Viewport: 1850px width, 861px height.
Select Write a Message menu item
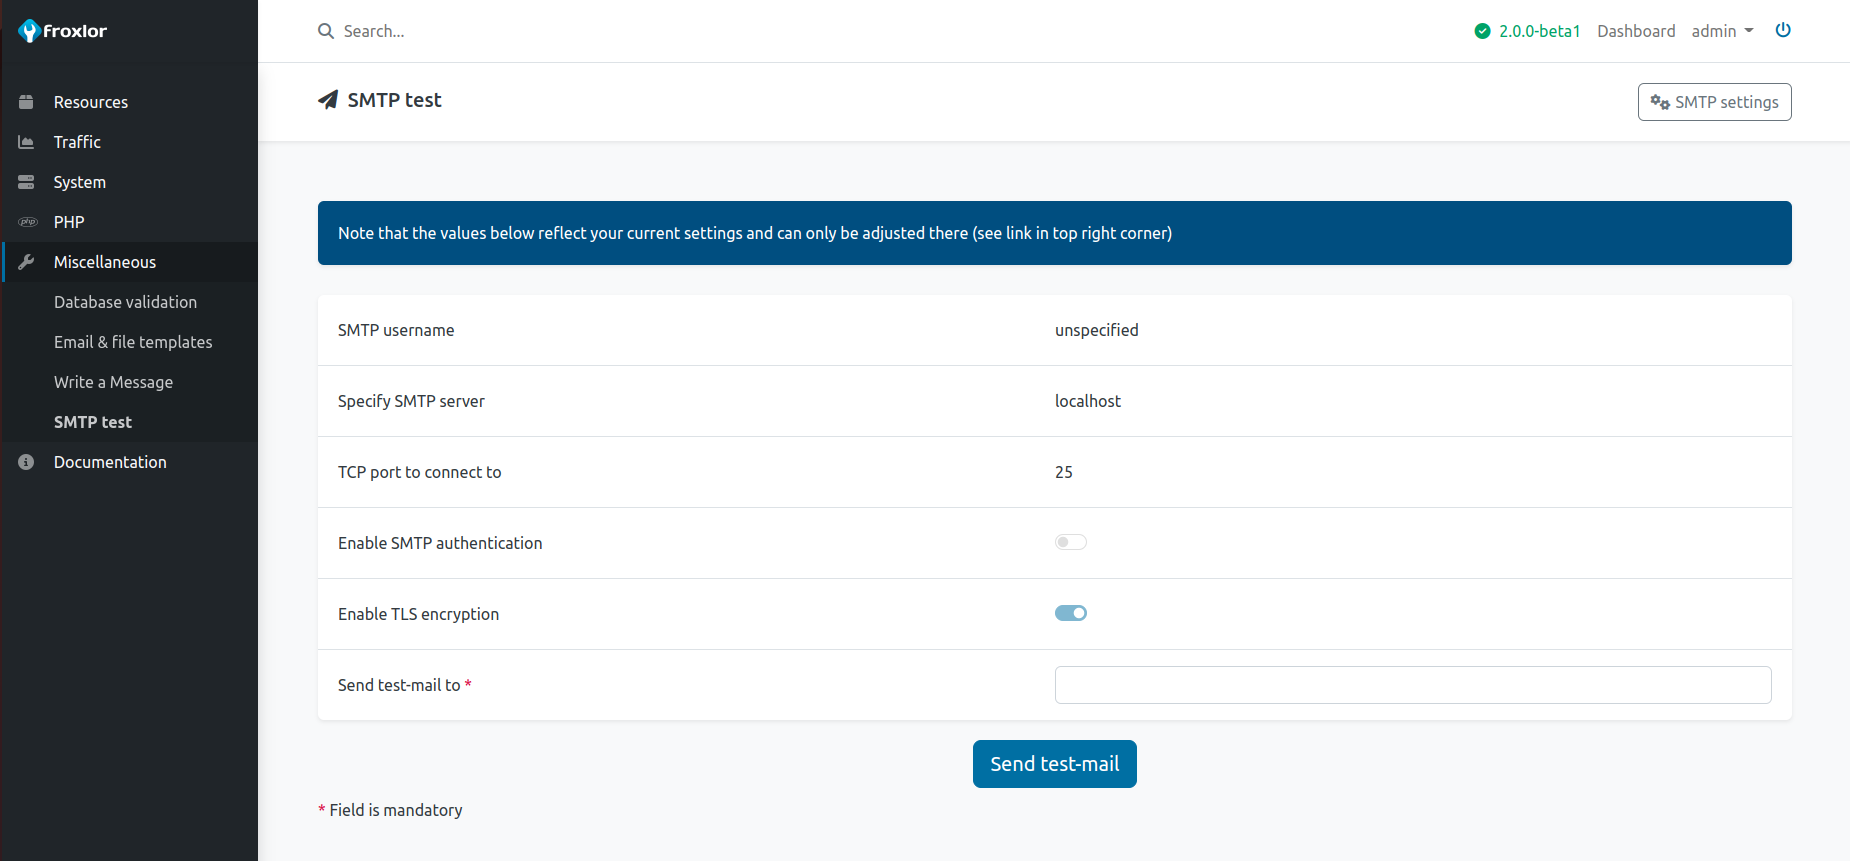coord(113,382)
